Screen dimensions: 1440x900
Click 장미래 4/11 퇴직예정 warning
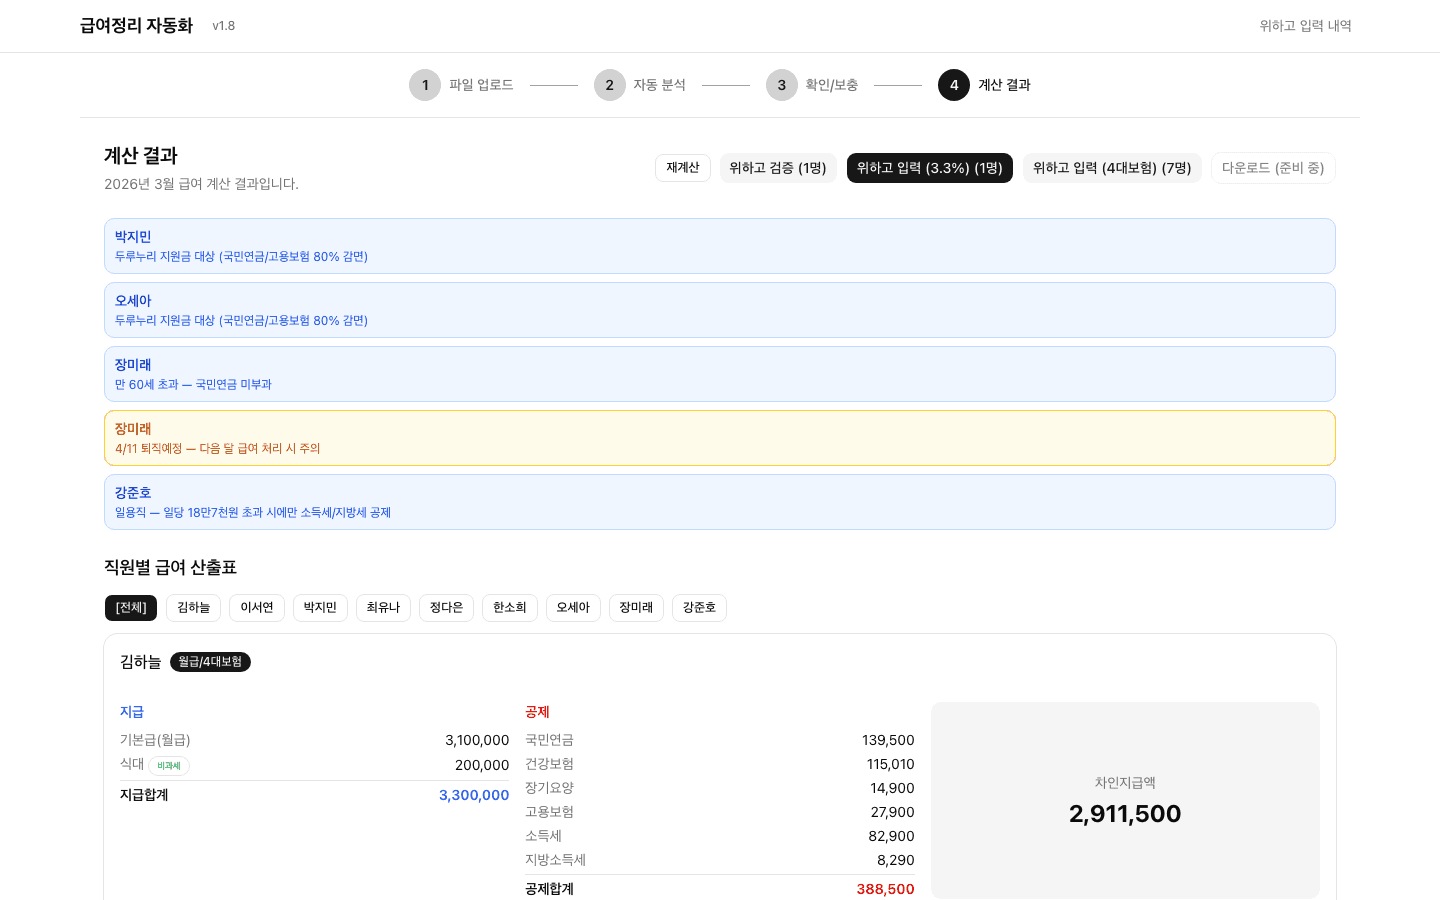point(720,438)
